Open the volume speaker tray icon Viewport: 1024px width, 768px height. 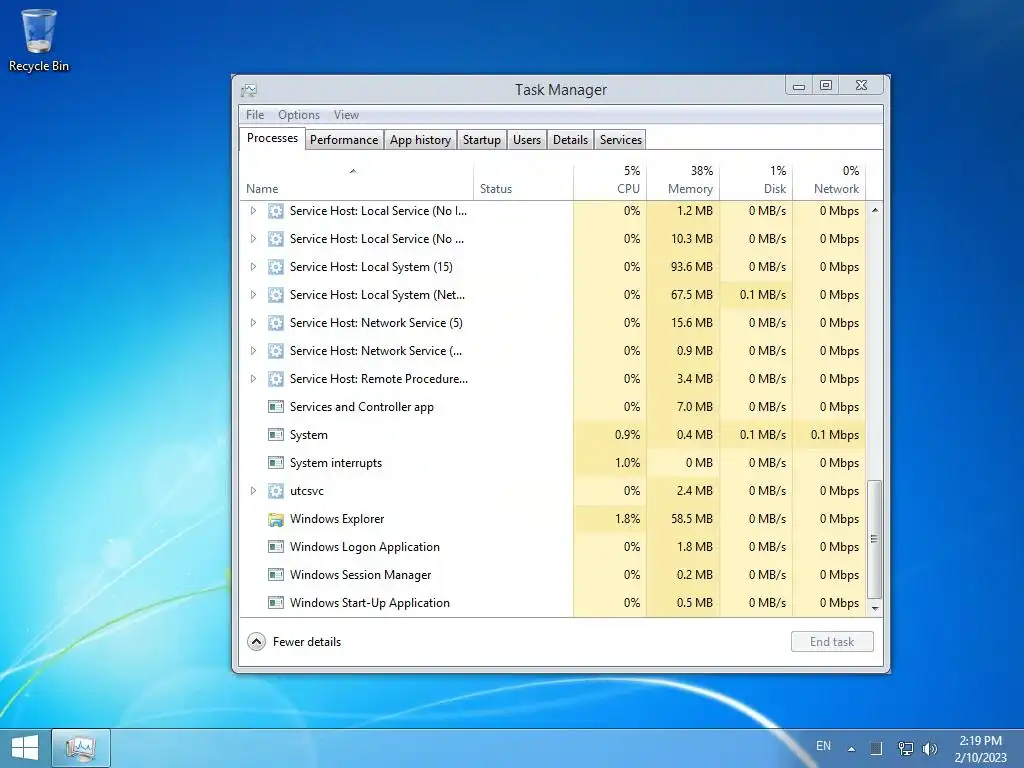click(x=929, y=748)
